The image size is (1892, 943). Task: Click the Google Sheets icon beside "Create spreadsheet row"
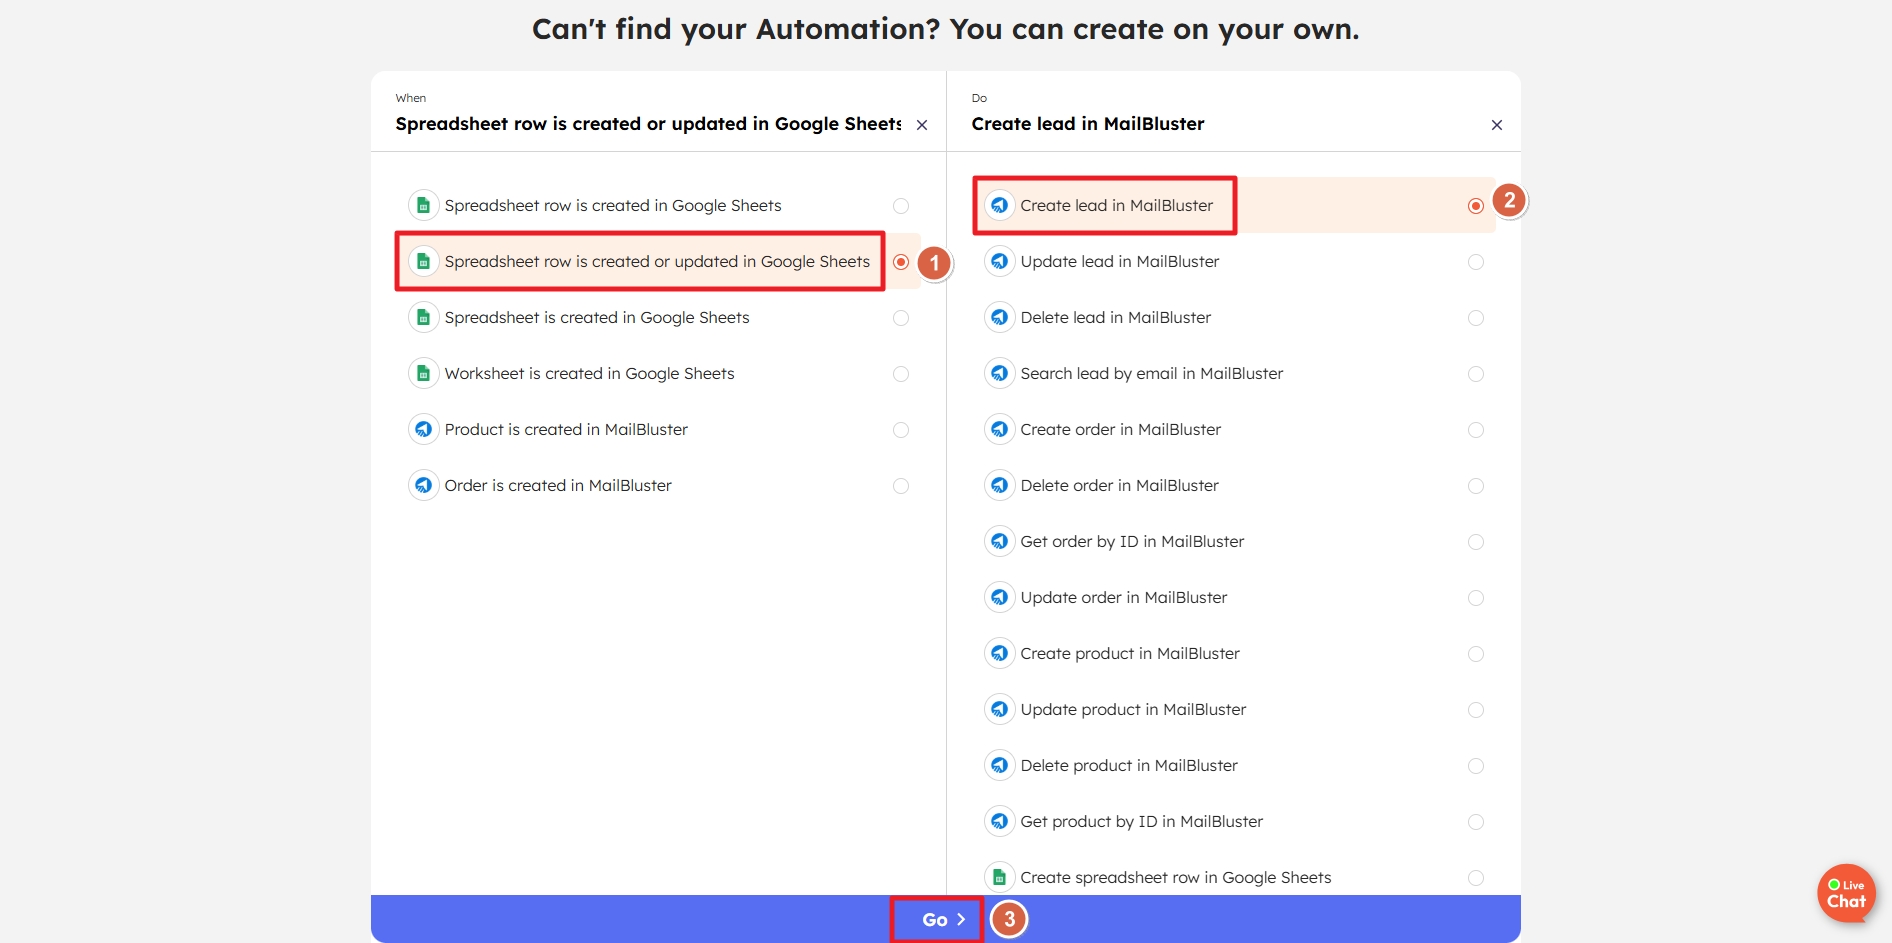click(999, 877)
